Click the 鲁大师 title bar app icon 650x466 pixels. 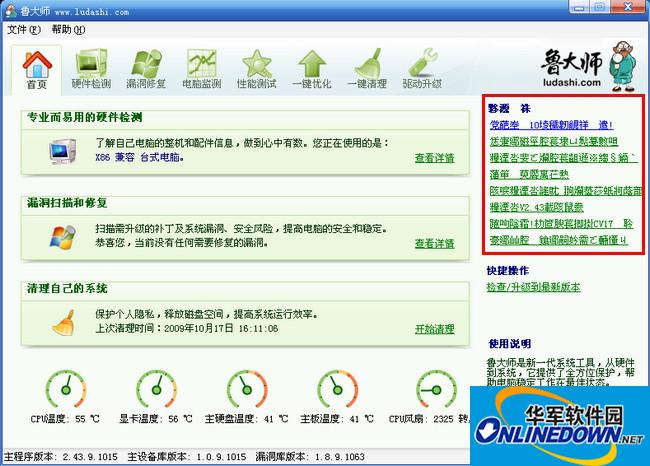10,11
